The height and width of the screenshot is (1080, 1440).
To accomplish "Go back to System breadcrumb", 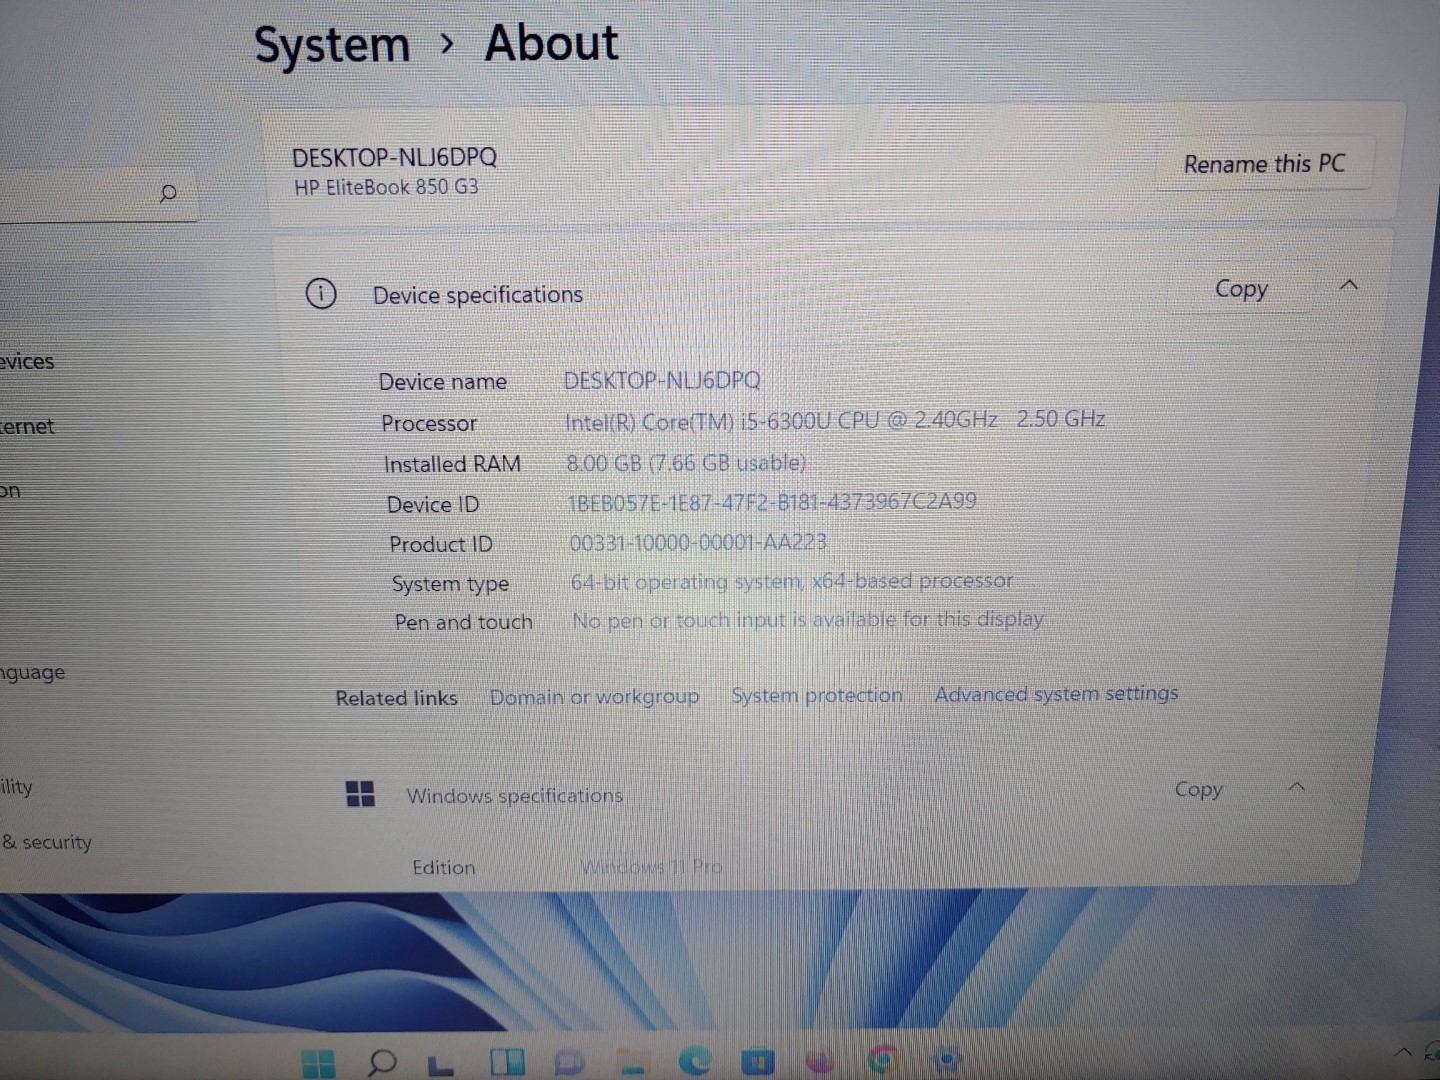I will click(332, 45).
